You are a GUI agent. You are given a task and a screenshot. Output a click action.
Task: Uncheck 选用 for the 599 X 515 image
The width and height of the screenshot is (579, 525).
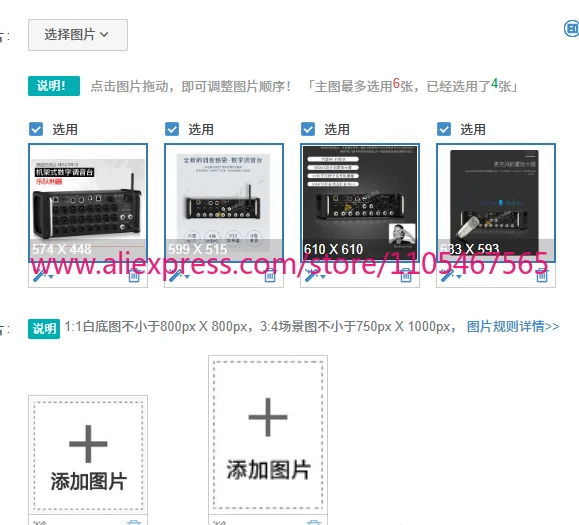[172, 129]
